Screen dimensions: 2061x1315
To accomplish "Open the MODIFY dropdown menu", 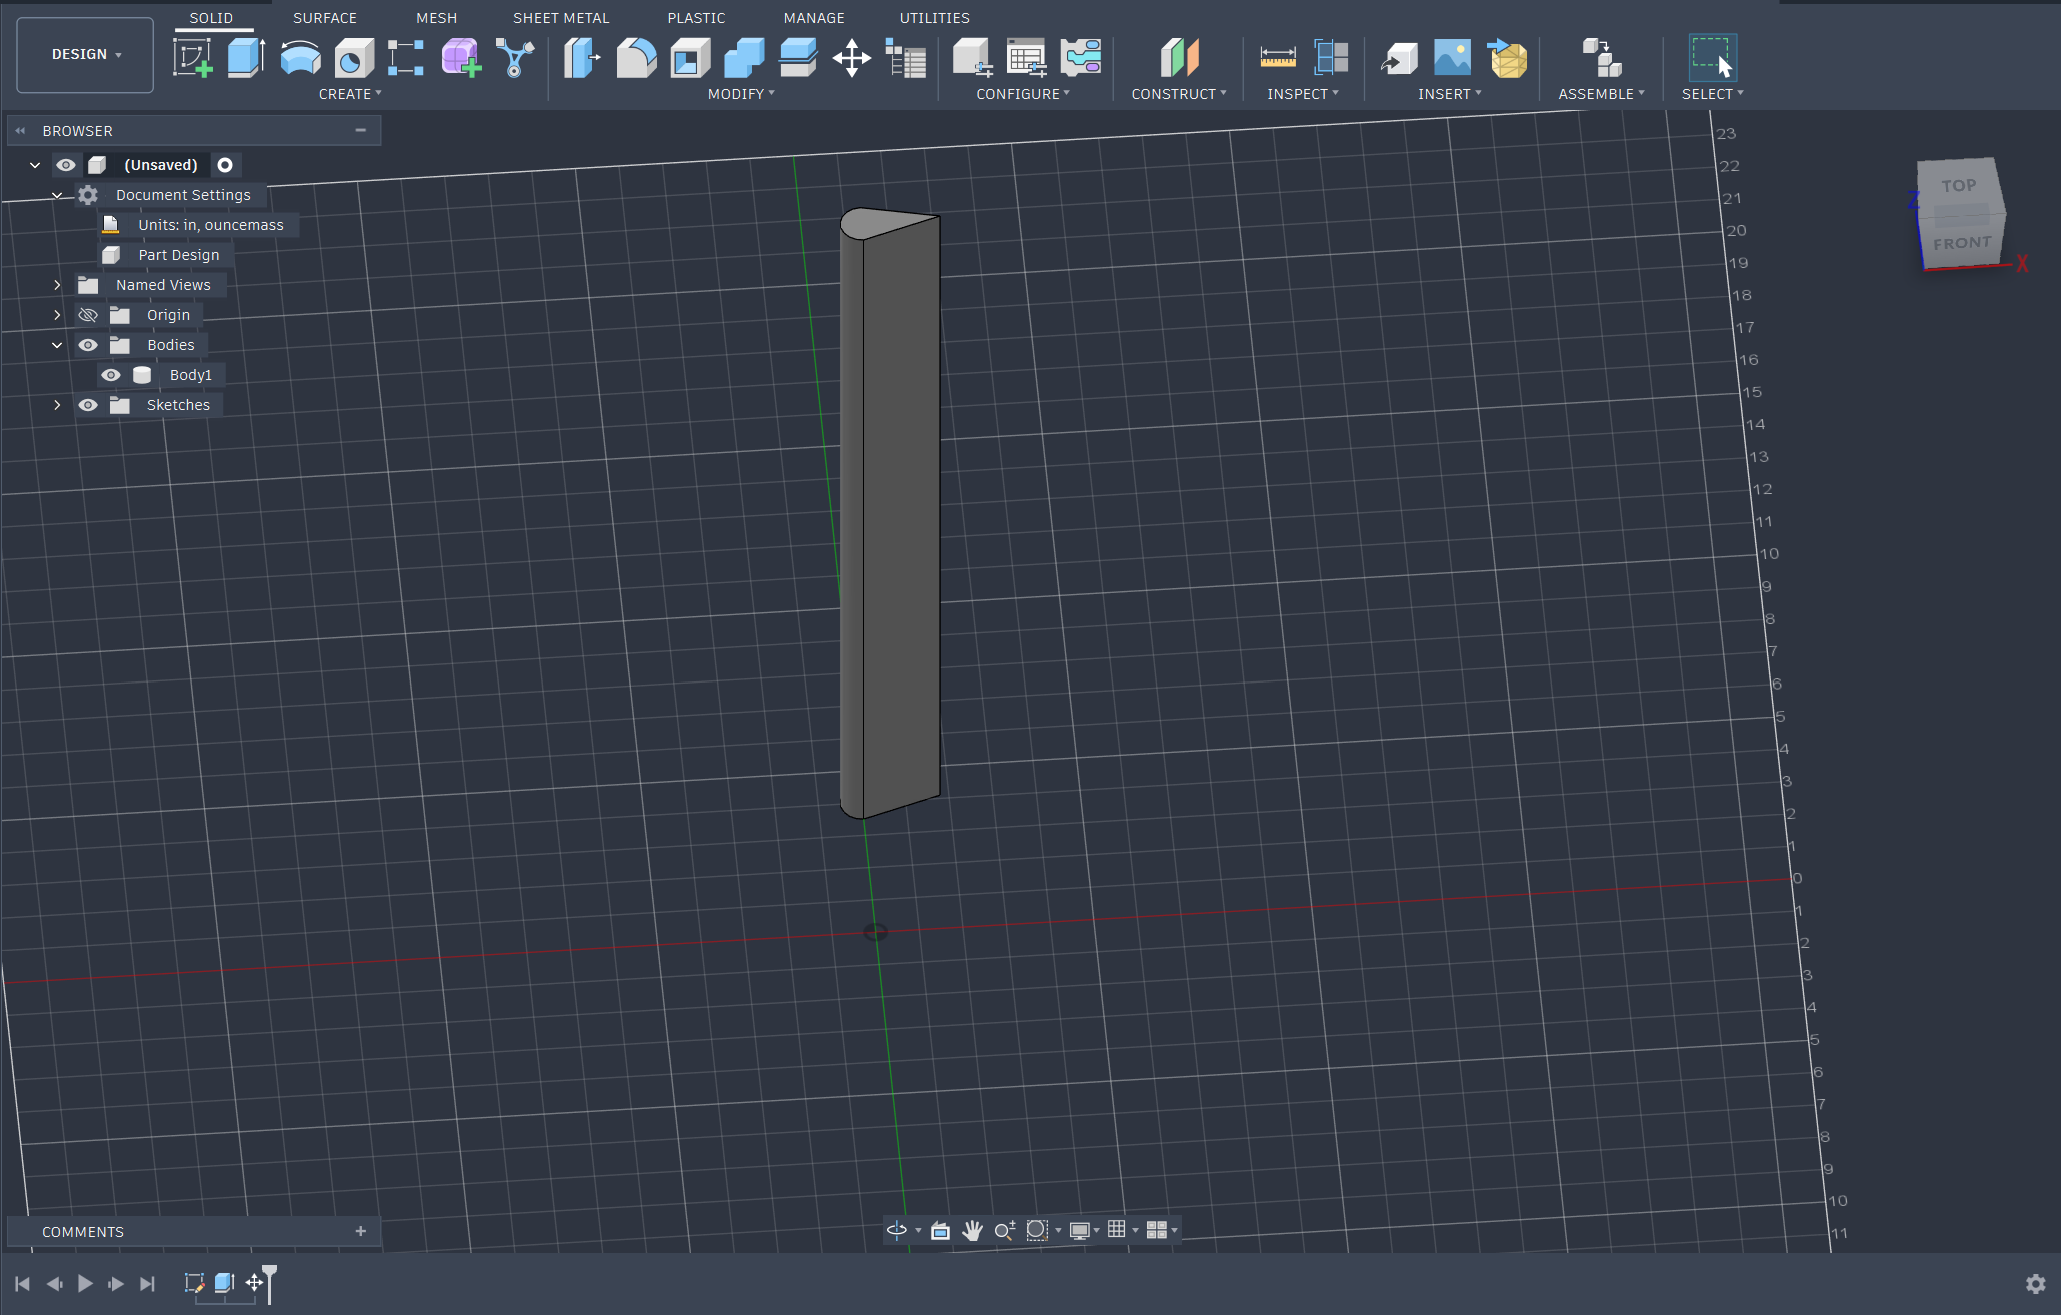I will 741,94.
